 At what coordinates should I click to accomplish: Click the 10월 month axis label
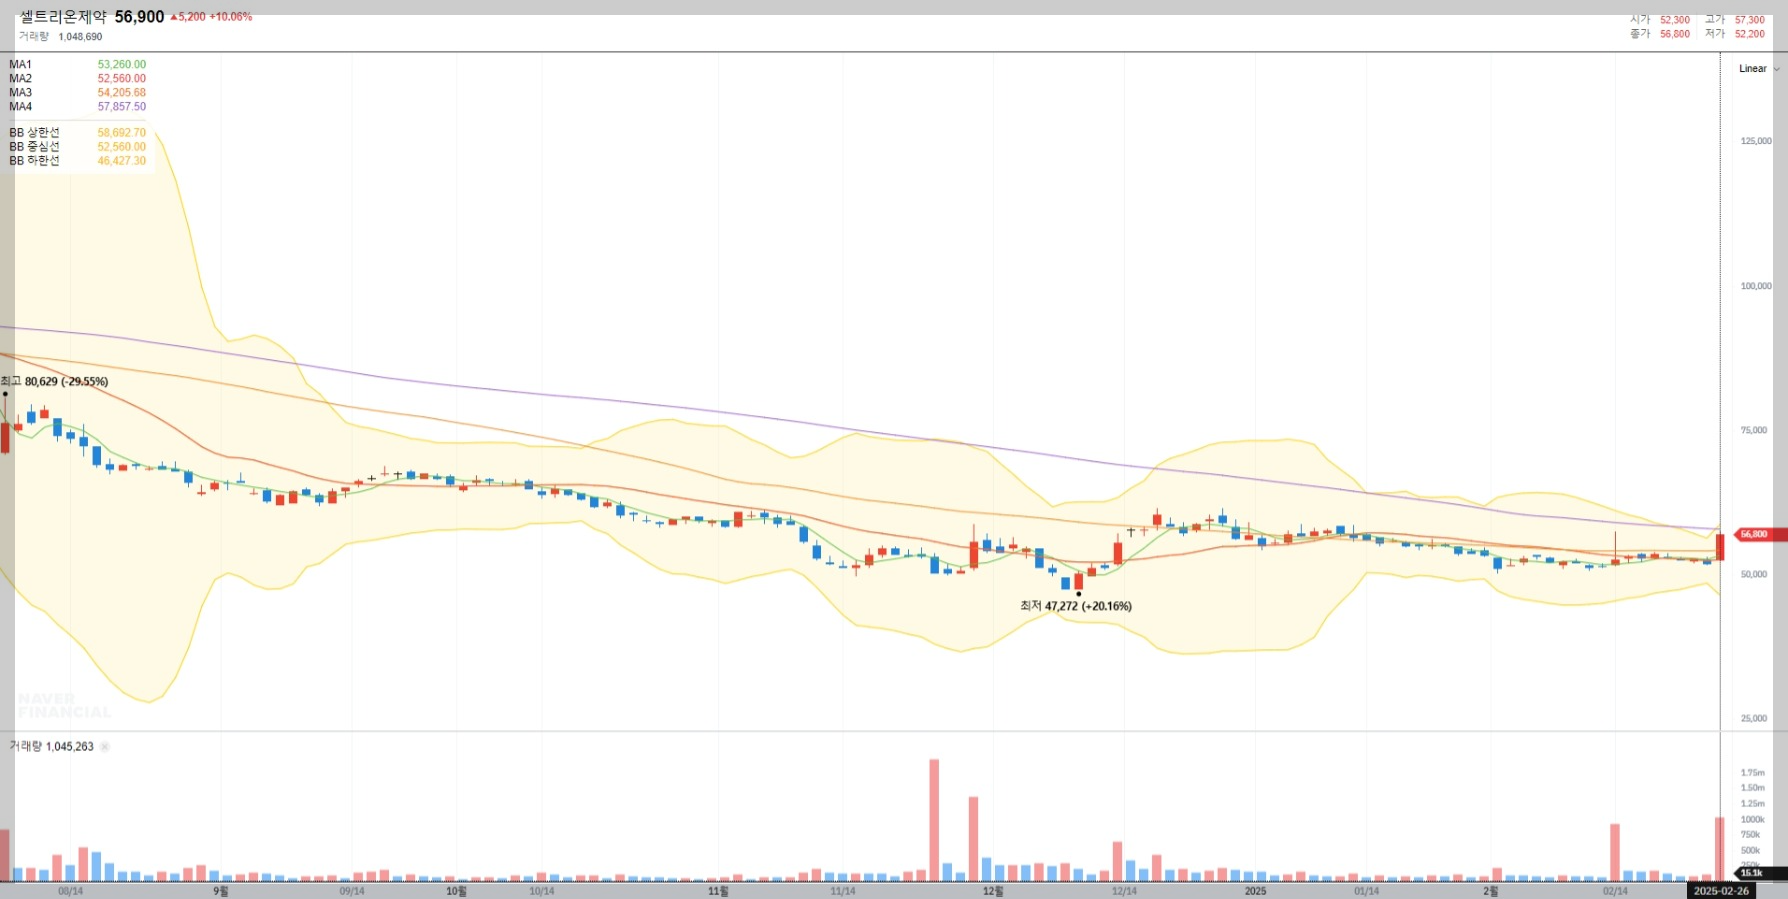click(456, 891)
